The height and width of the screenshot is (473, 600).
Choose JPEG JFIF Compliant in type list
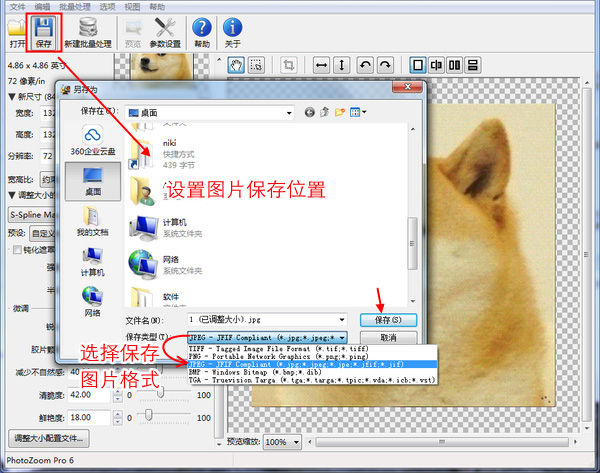(312, 364)
